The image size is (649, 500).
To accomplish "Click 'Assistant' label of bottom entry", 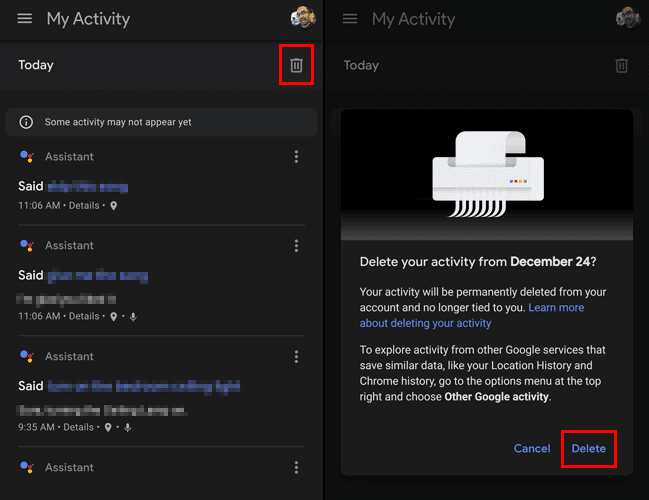I will (69, 467).
